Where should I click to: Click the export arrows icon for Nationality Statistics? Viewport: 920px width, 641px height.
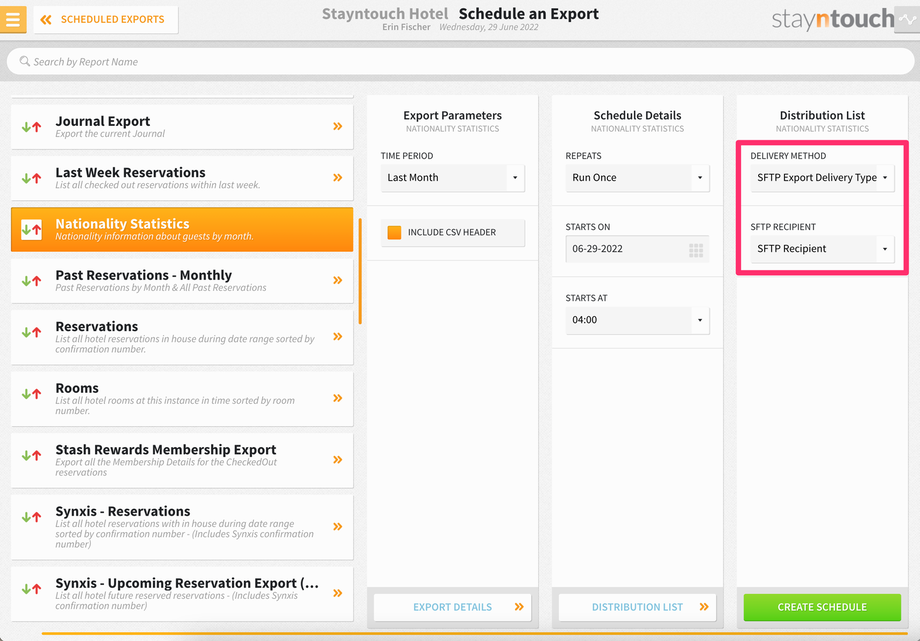click(x=32, y=230)
